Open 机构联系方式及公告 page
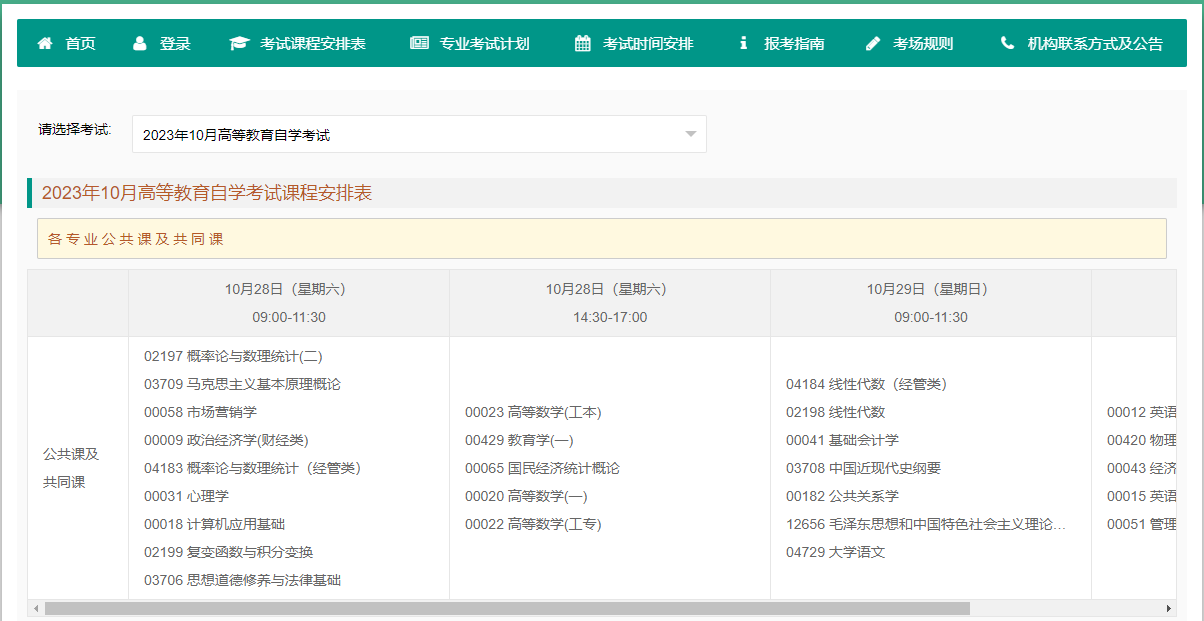1204x621 pixels. tap(1095, 44)
